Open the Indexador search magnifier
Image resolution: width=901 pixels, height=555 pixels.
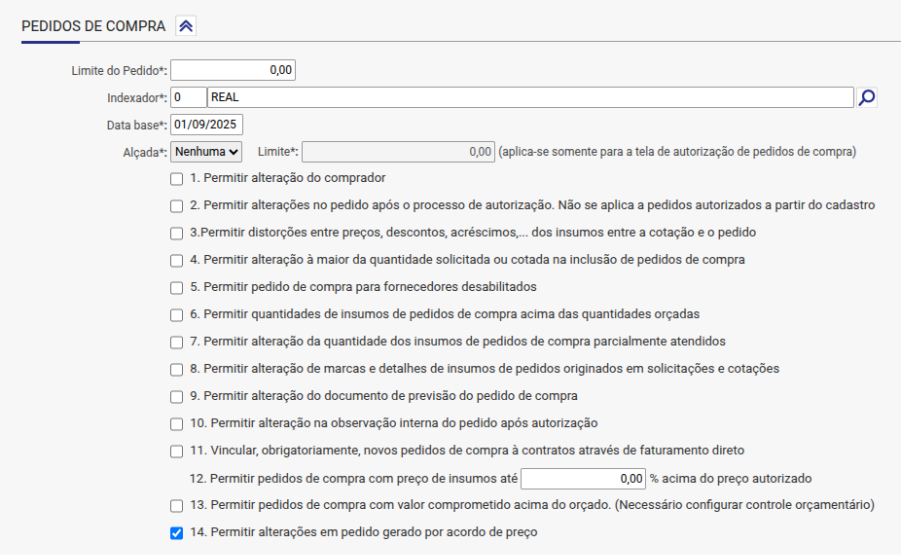point(867,98)
